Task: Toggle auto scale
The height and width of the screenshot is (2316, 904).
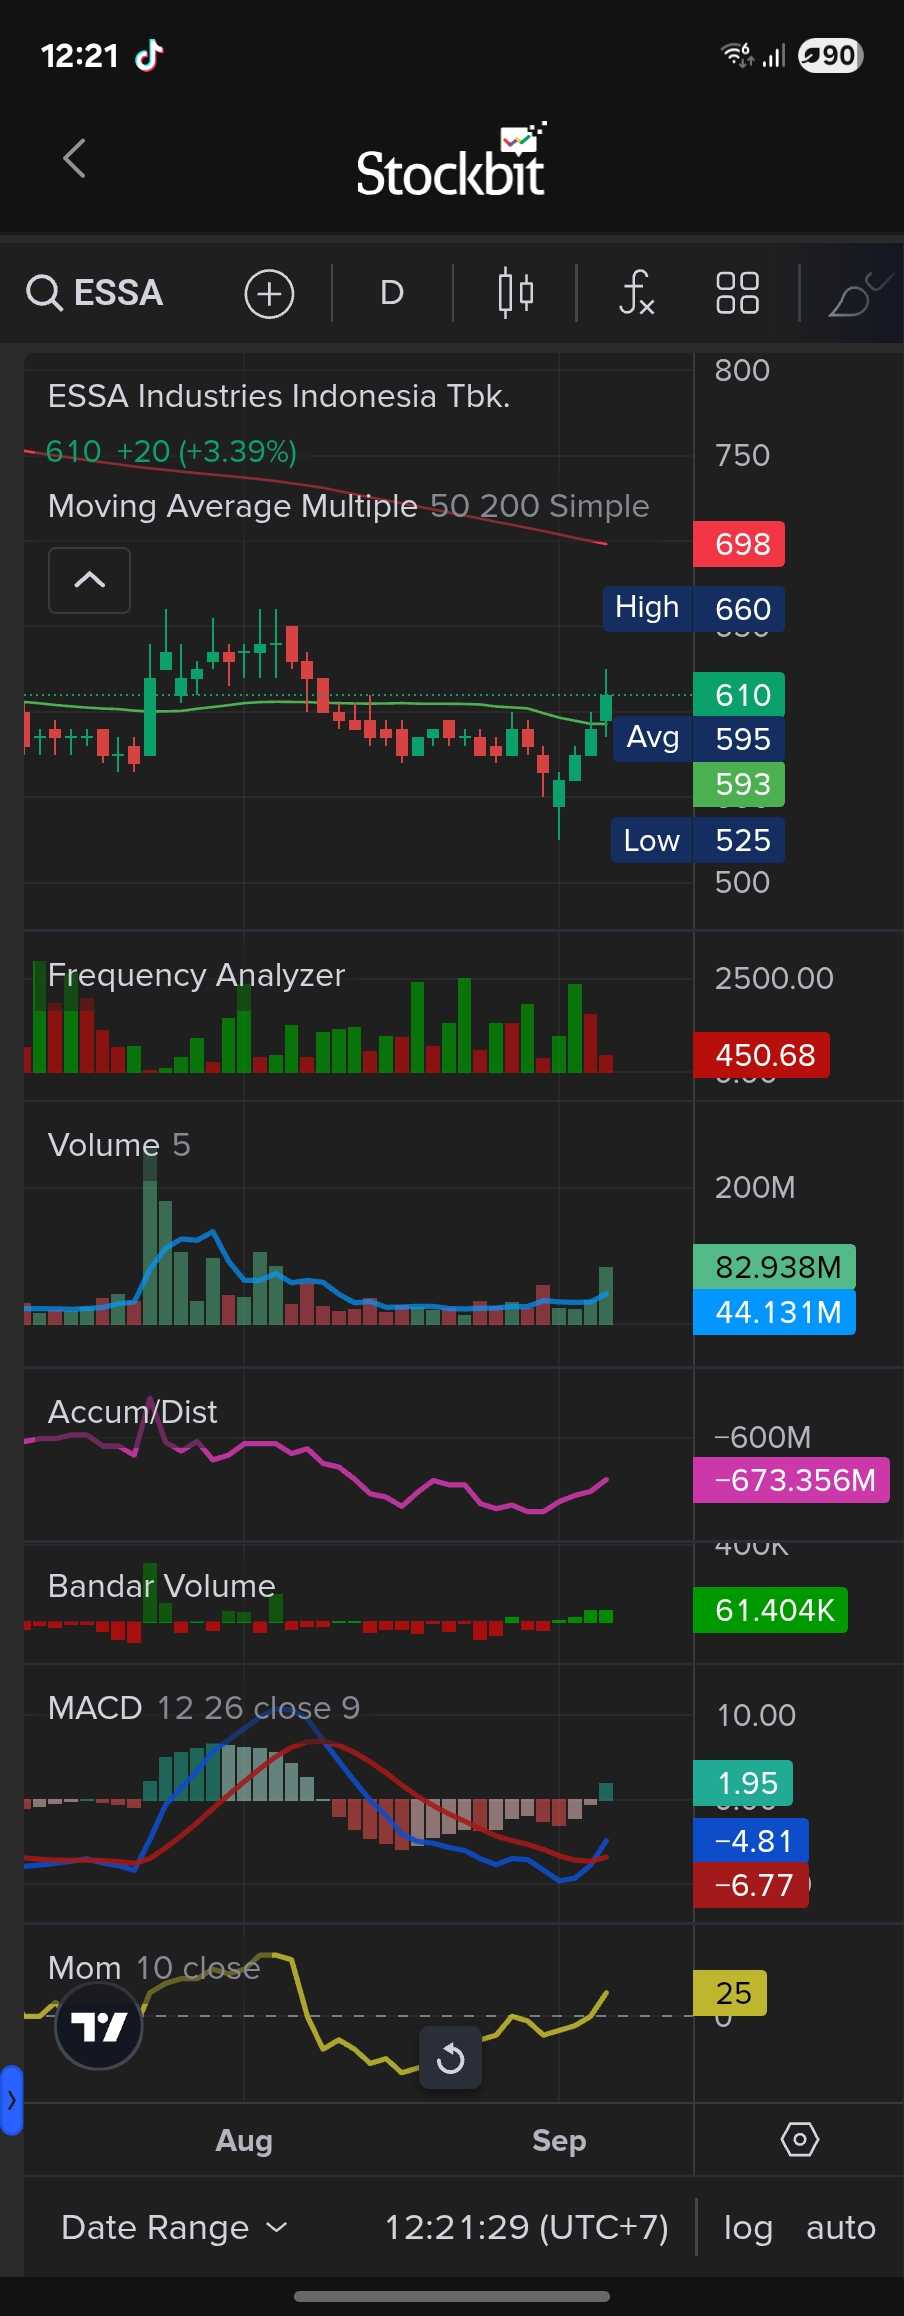Action: point(841,2228)
